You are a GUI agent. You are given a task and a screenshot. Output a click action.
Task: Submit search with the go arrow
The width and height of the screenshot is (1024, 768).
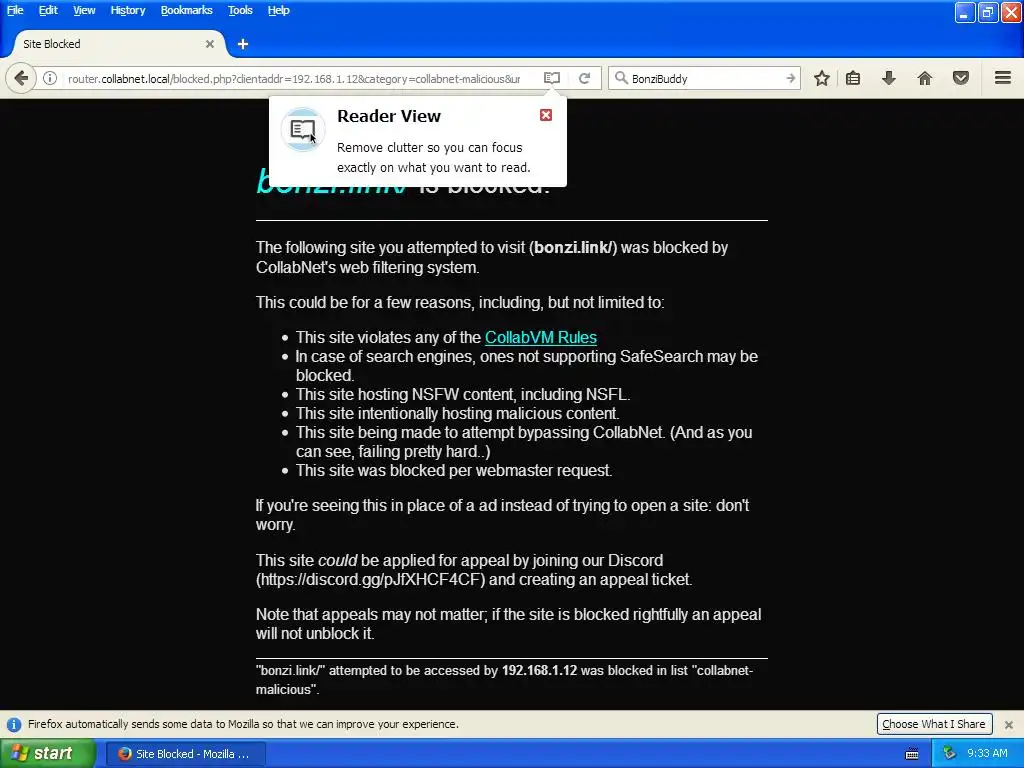pos(790,78)
